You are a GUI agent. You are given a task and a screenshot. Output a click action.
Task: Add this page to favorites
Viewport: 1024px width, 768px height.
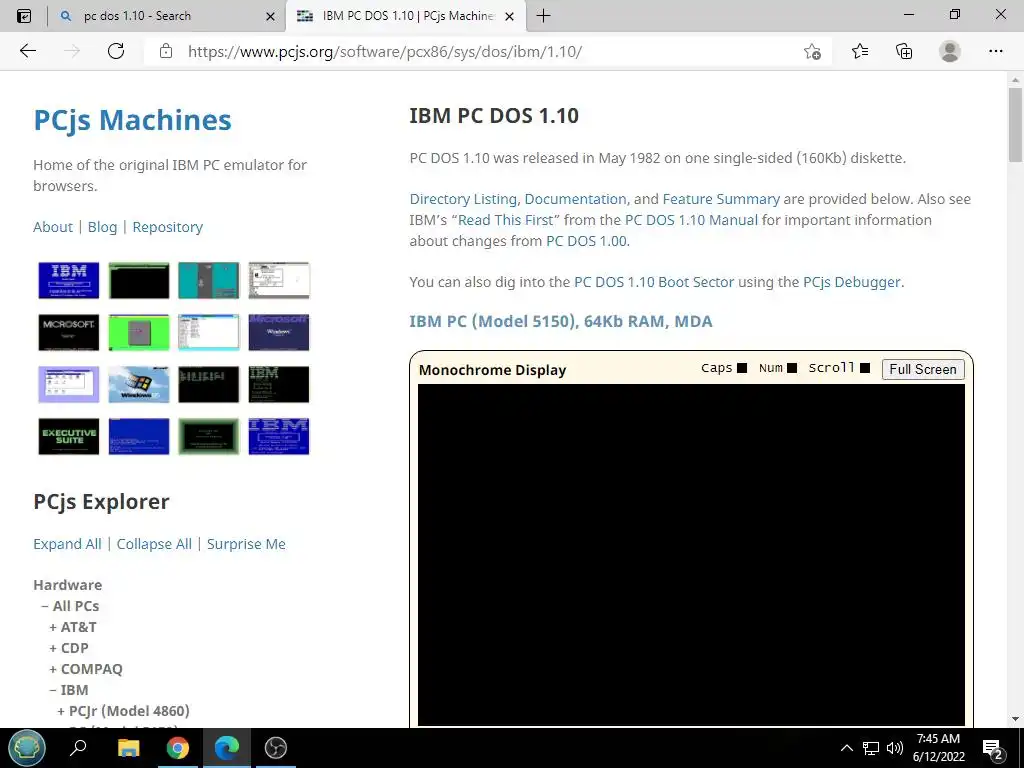pos(812,52)
